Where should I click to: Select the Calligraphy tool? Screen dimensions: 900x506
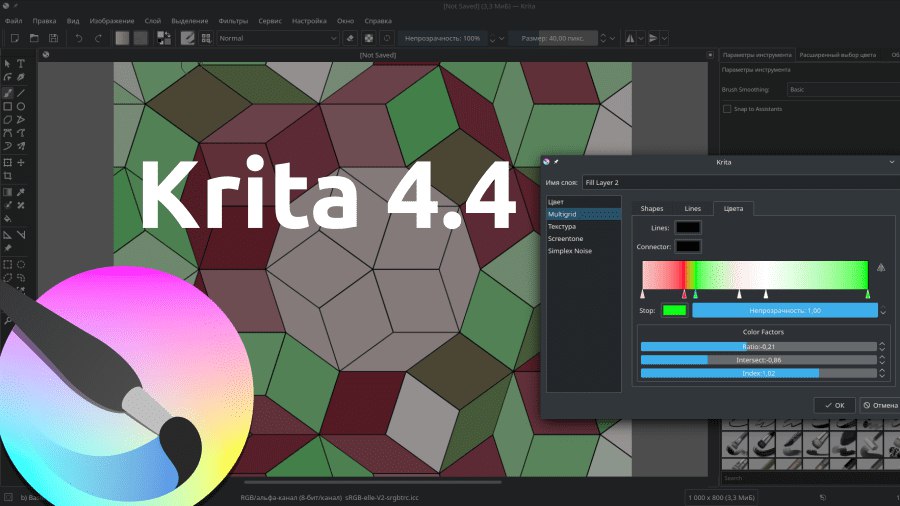tap(21, 77)
